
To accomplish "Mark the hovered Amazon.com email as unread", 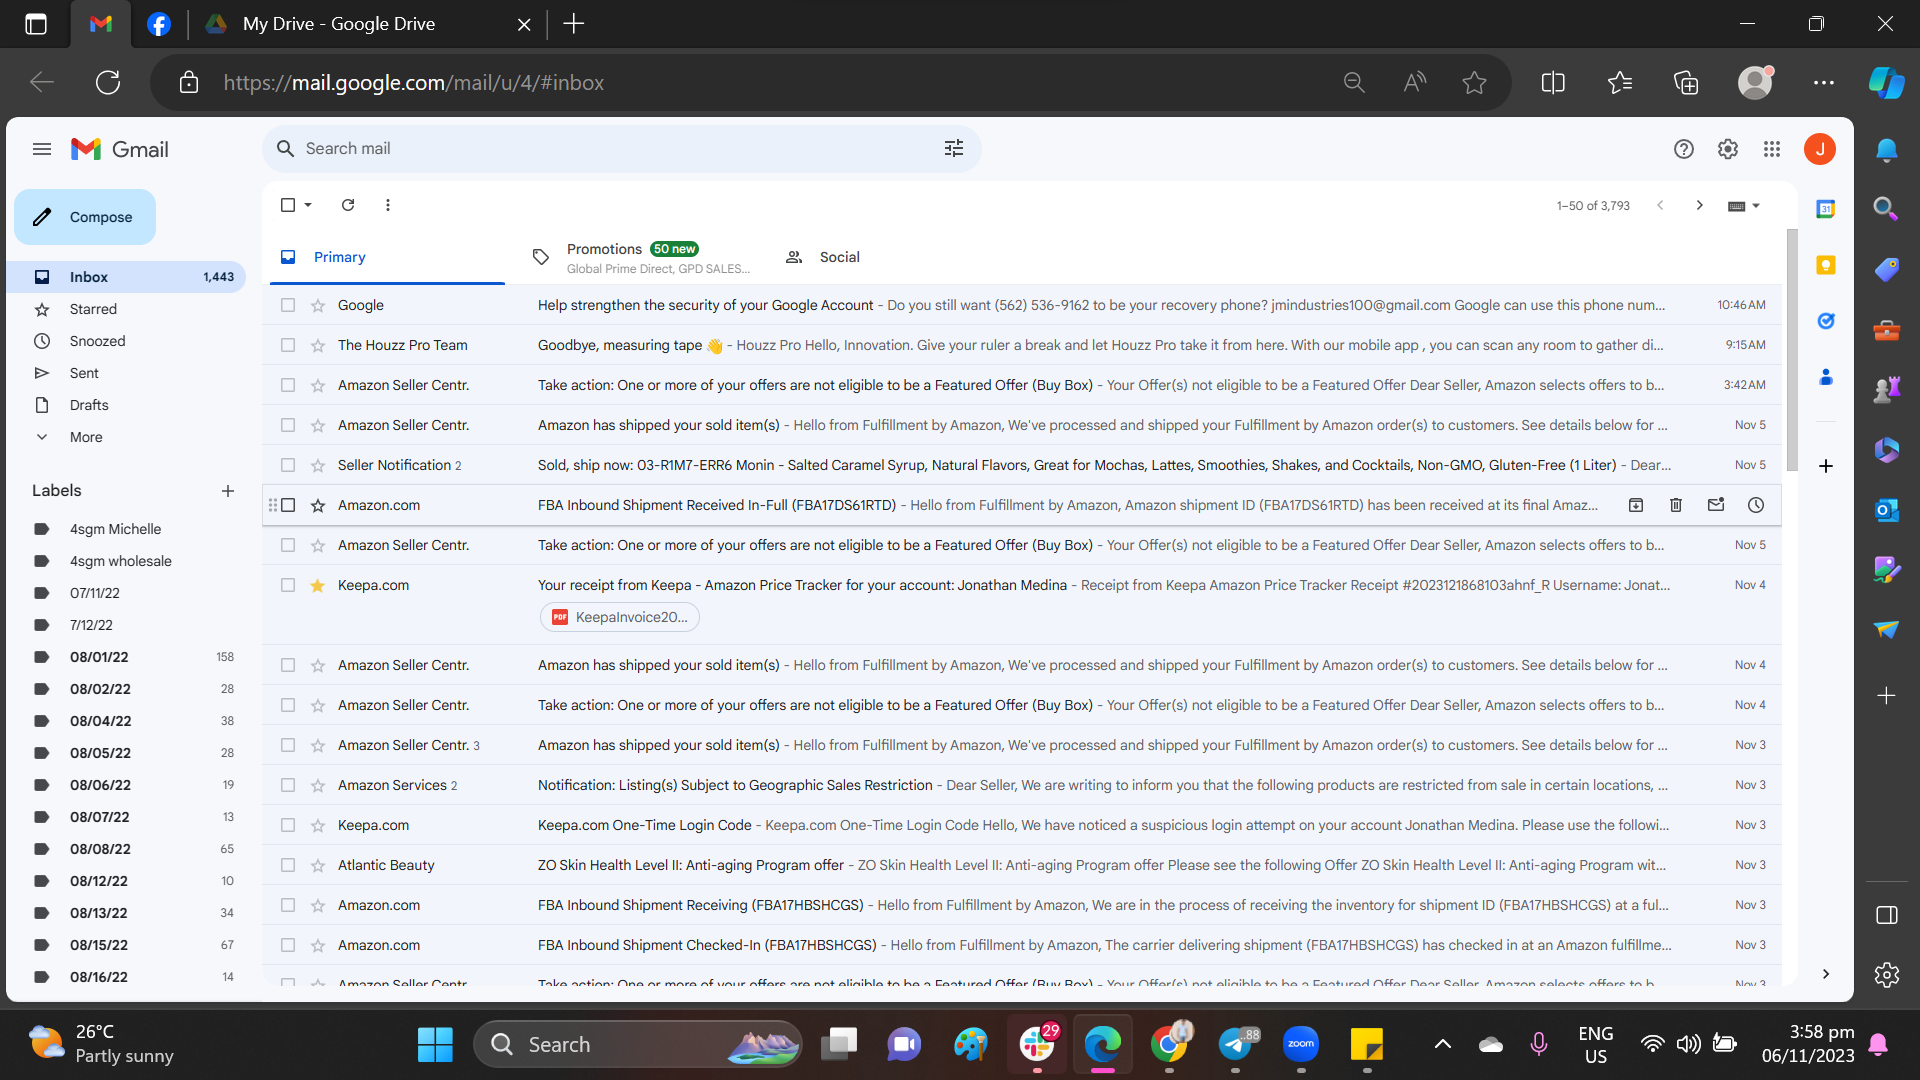I will pos(1716,505).
